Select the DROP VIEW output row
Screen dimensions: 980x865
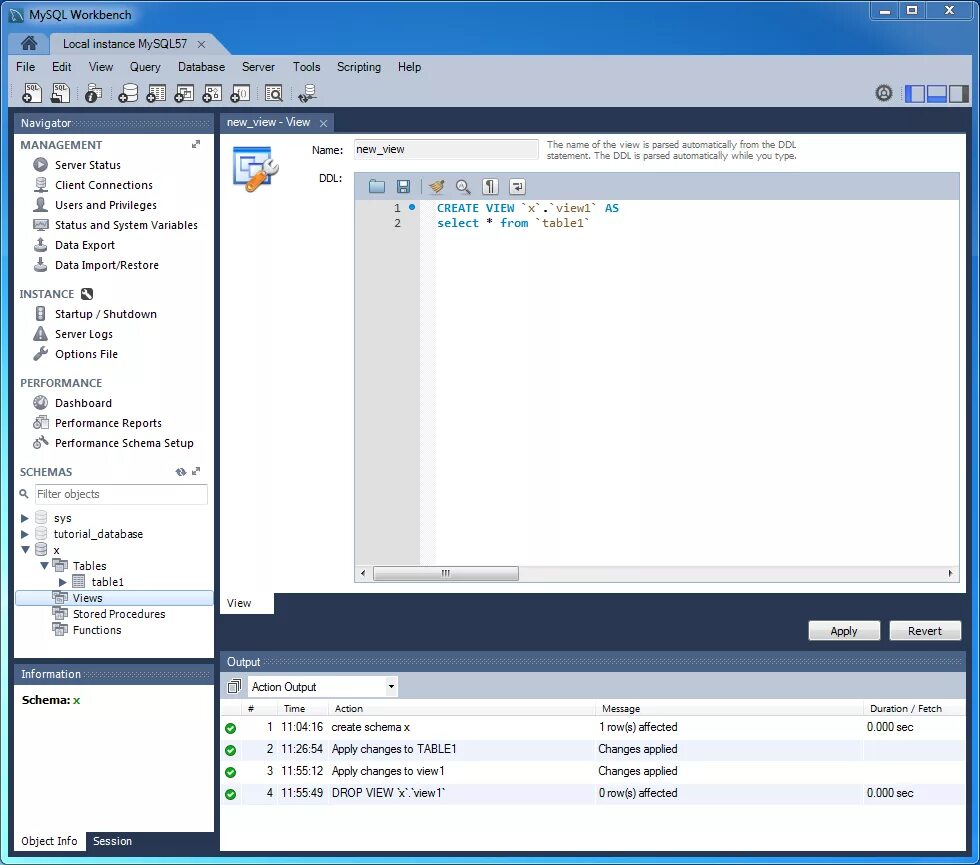pyautogui.click(x=592, y=793)
